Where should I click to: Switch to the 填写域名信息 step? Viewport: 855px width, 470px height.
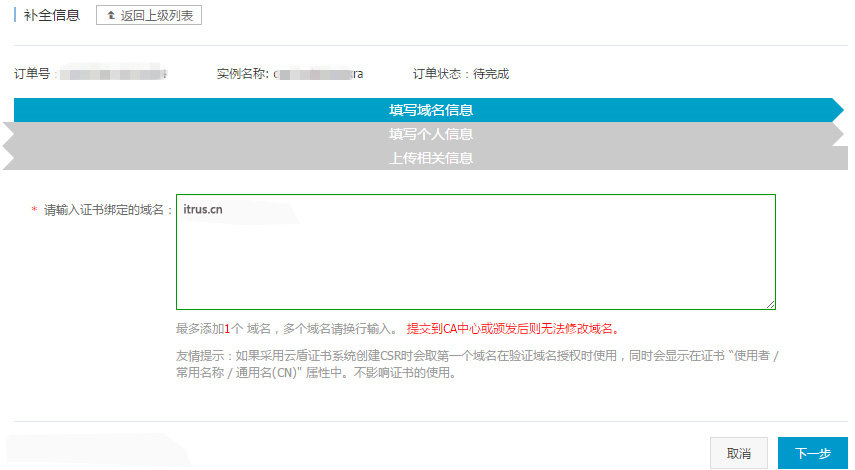[x=430, y=110]
